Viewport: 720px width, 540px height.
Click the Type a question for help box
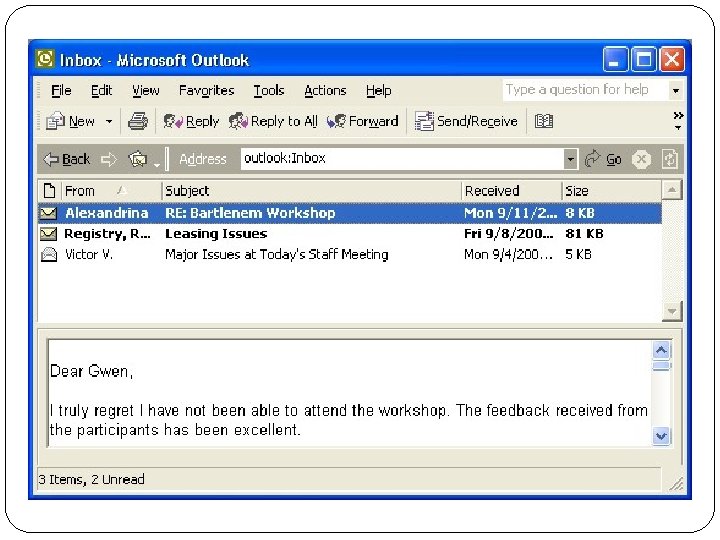[x=586, y=90]
